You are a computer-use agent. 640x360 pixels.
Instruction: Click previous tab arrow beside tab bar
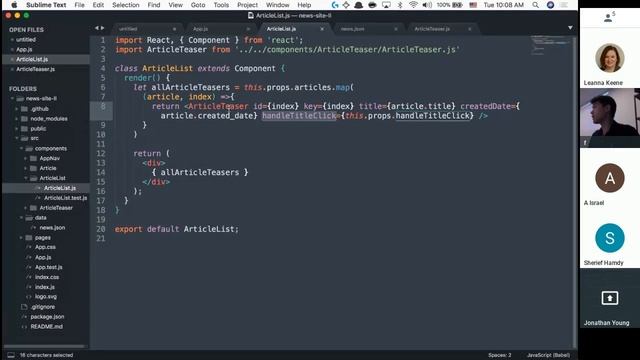[x=97, y=28]
